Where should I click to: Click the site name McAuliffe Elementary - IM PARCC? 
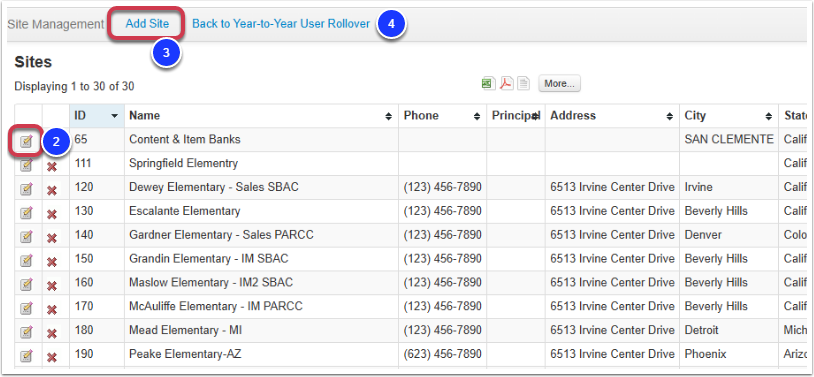pos(216,307)
